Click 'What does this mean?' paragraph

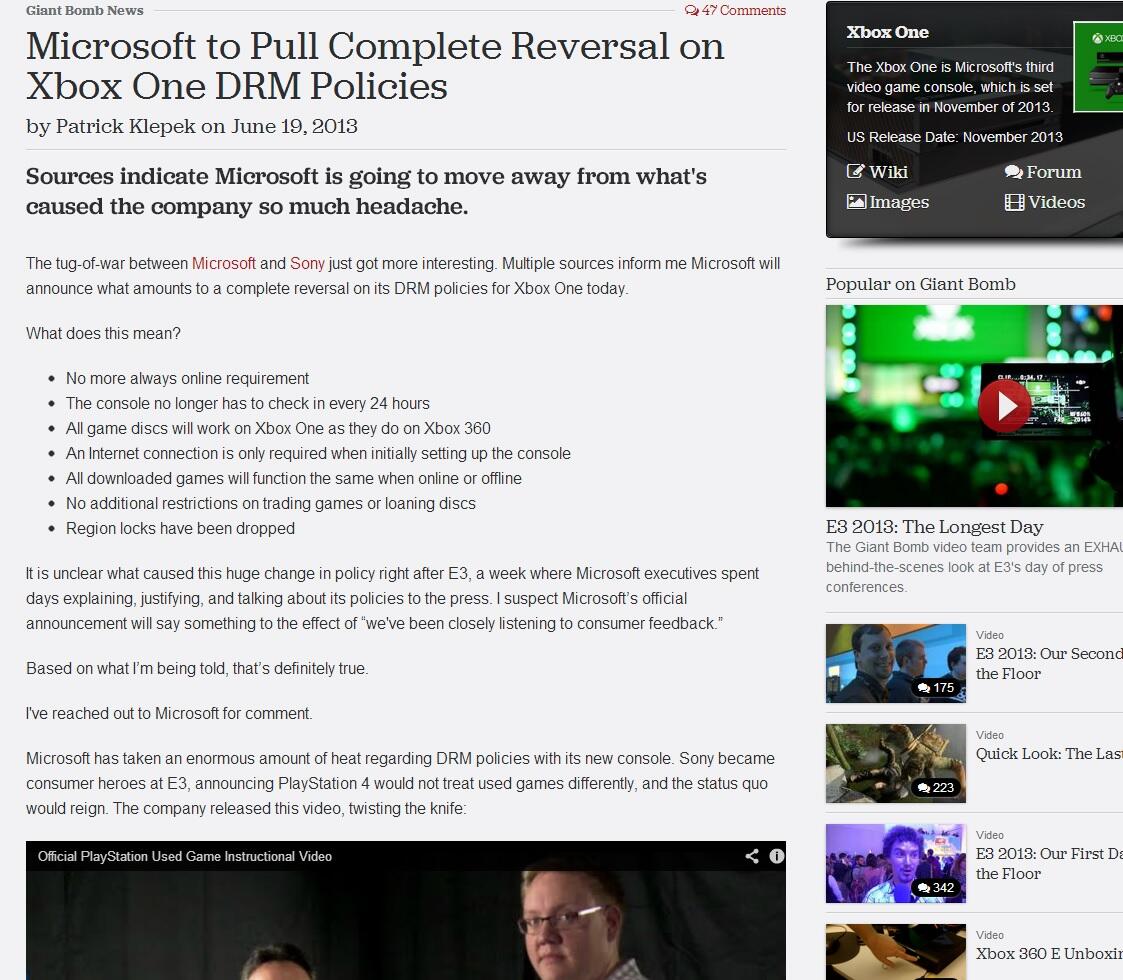(x=103, y=333)
